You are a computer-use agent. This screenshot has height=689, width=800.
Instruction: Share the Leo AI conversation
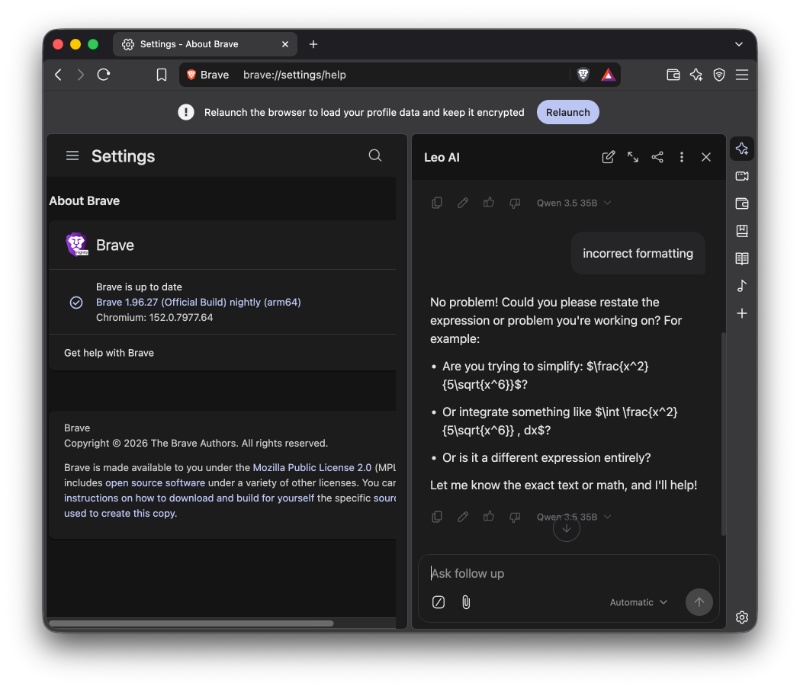click(x=657, y=157)
